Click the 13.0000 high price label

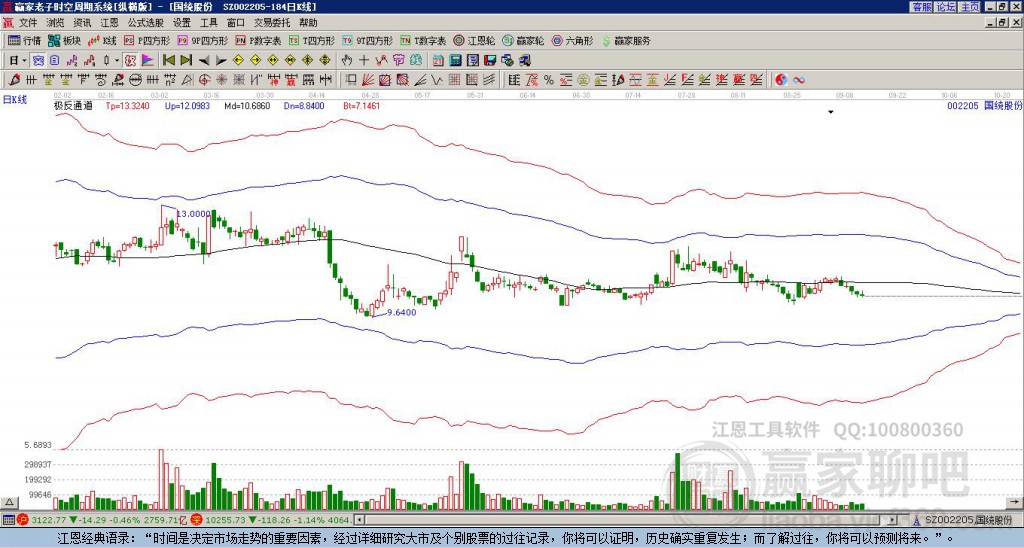pyautogui.click(x=193, y=214)
